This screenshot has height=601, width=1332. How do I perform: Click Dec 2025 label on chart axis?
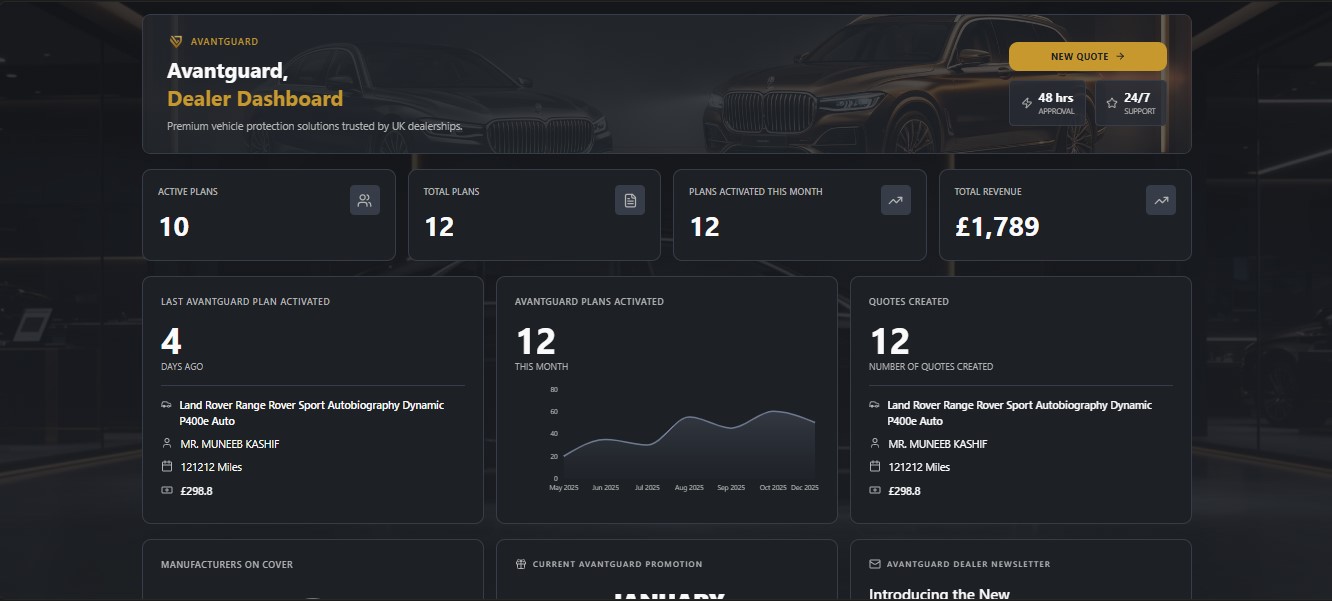pyautogui.click(x=805, y=488)
